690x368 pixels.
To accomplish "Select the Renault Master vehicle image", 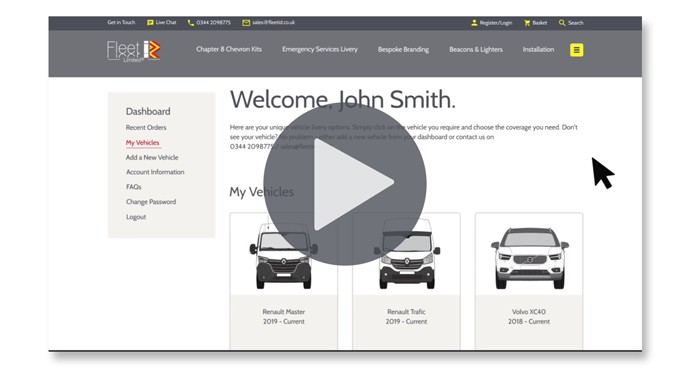I will pyautogui.click(x=283, y=254).
